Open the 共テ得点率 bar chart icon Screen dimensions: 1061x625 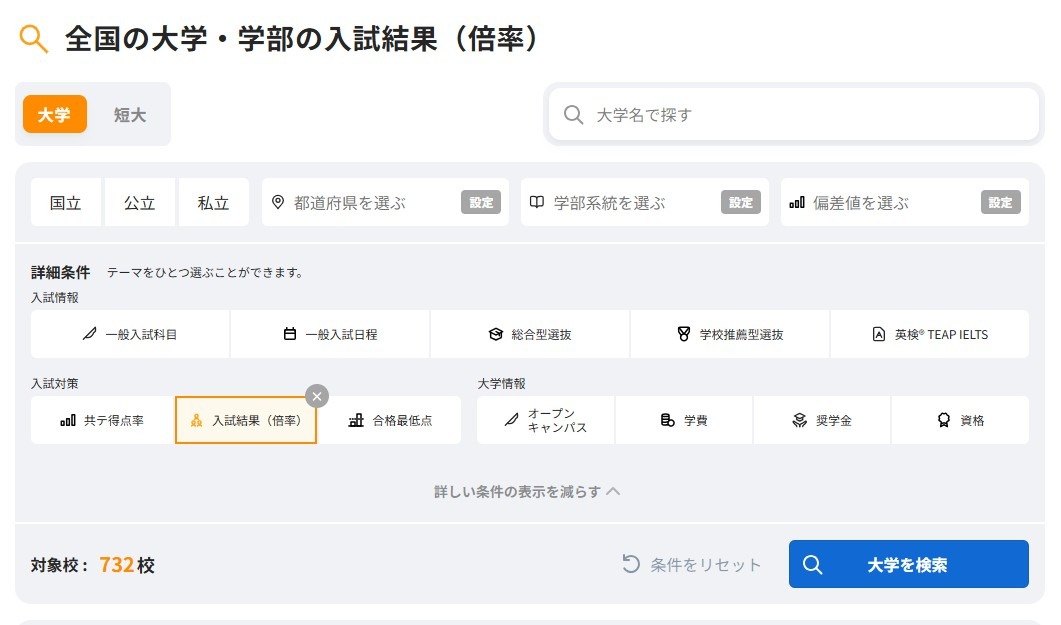coord(99,420)
